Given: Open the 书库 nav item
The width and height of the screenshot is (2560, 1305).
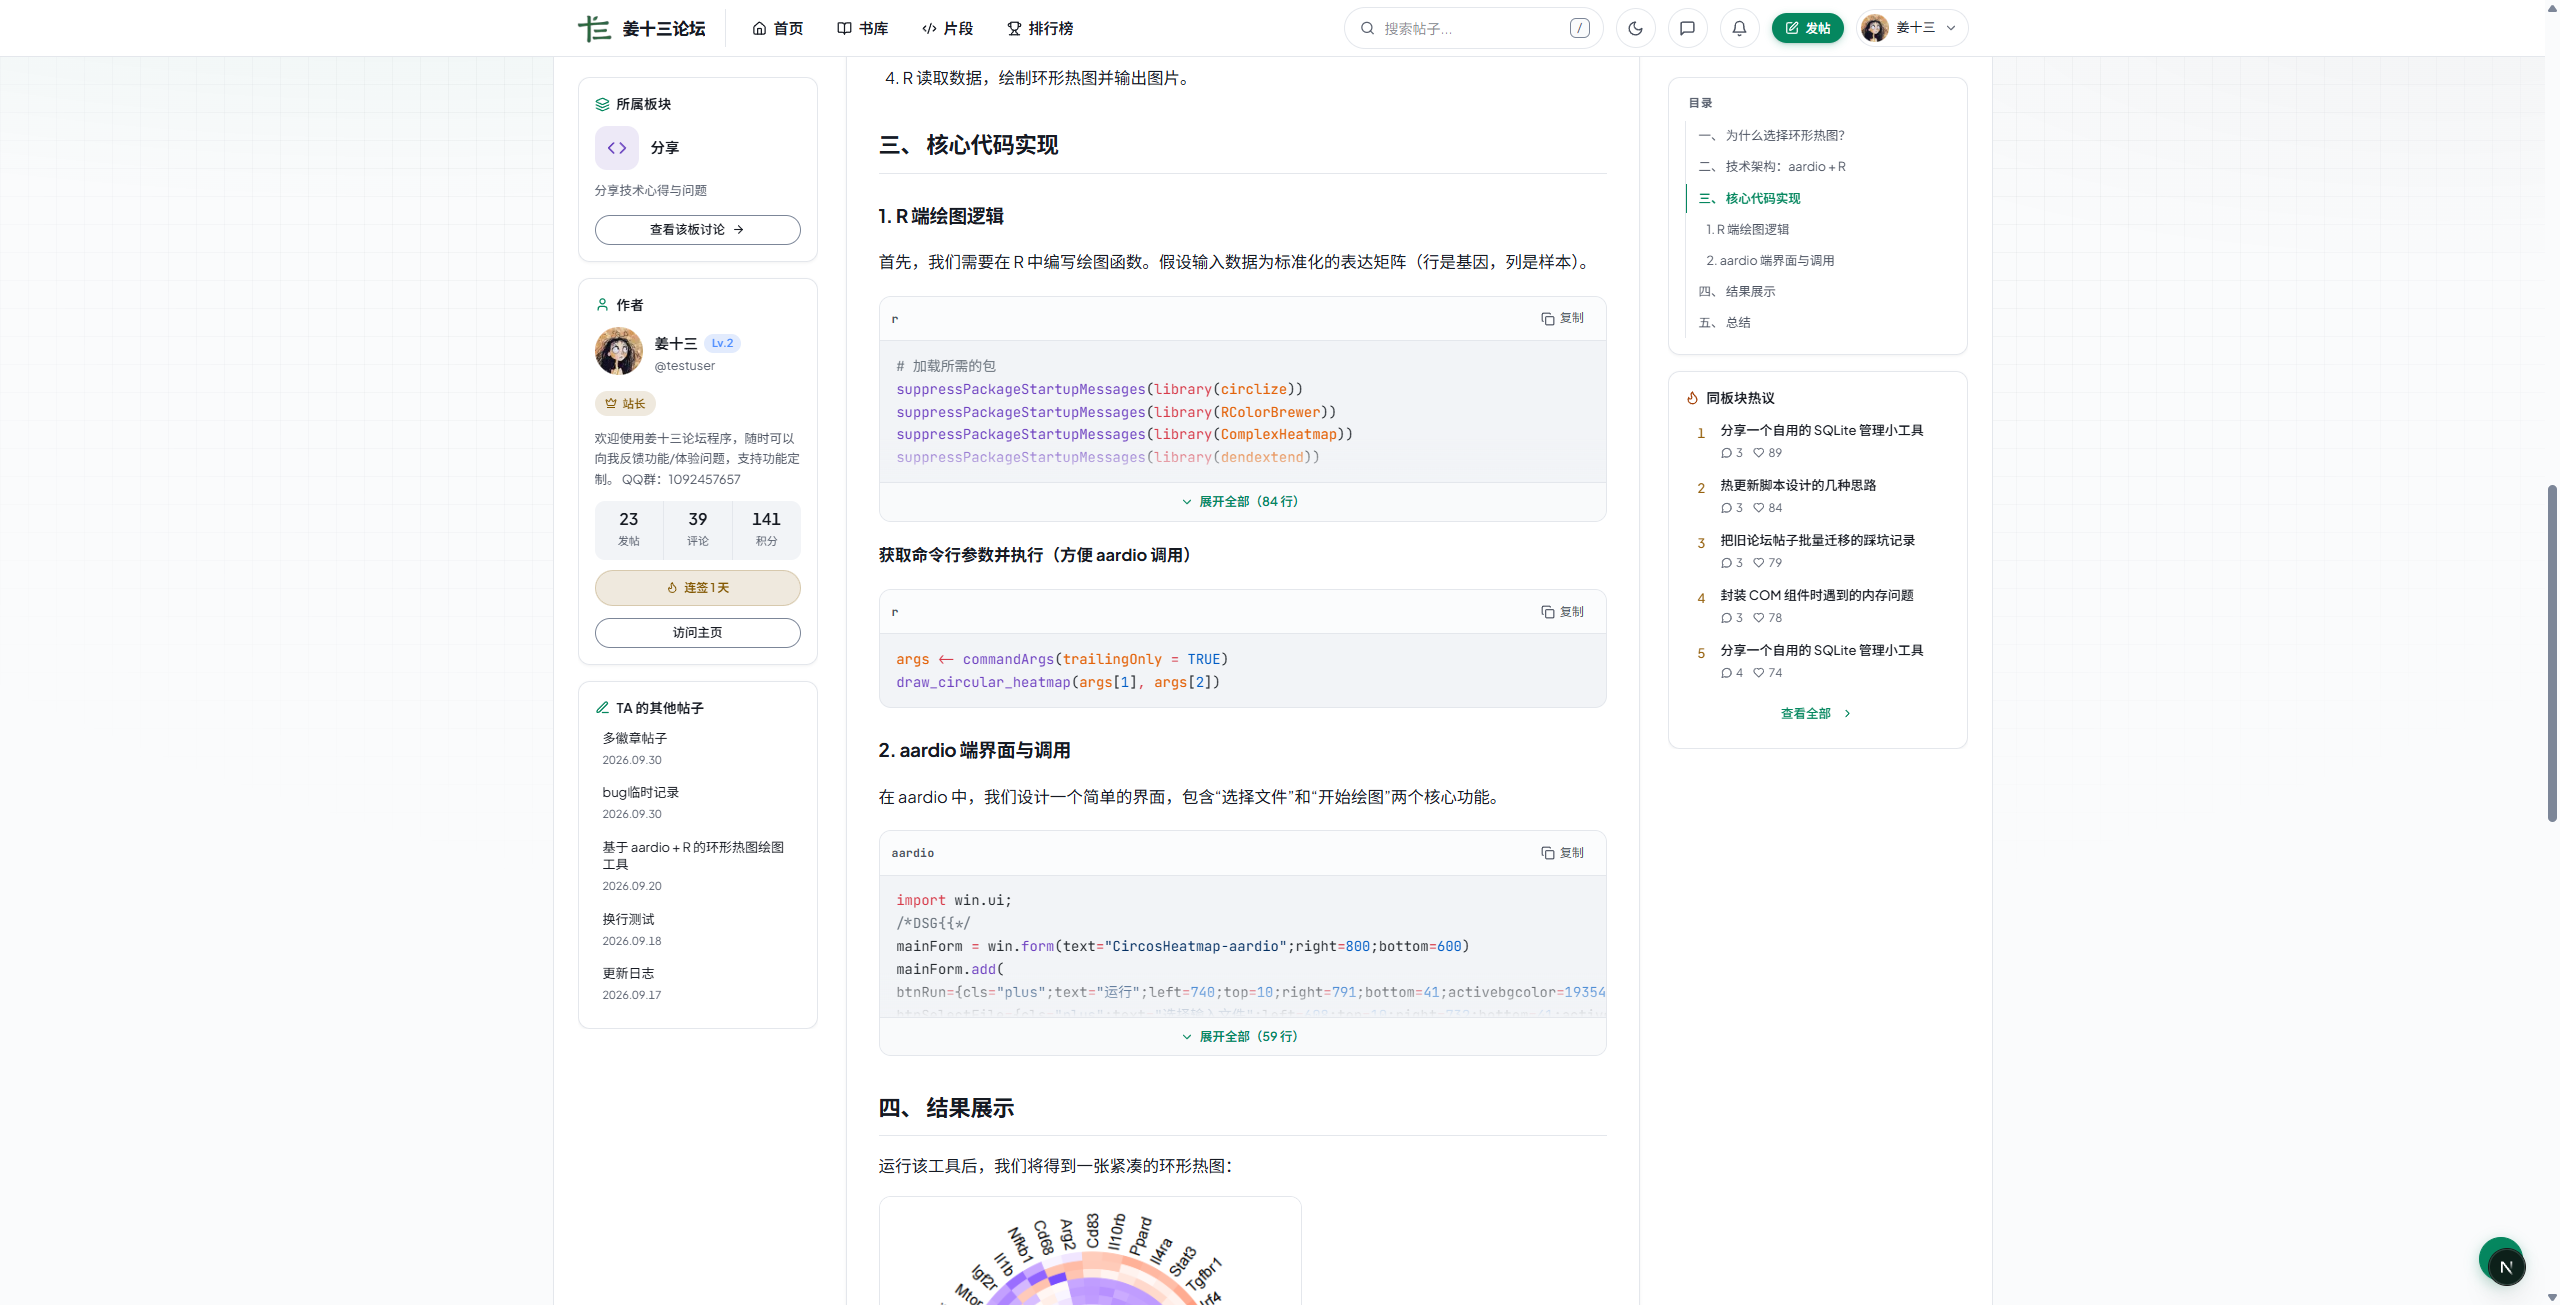Looking at the screenshot, I should [863, 28].
